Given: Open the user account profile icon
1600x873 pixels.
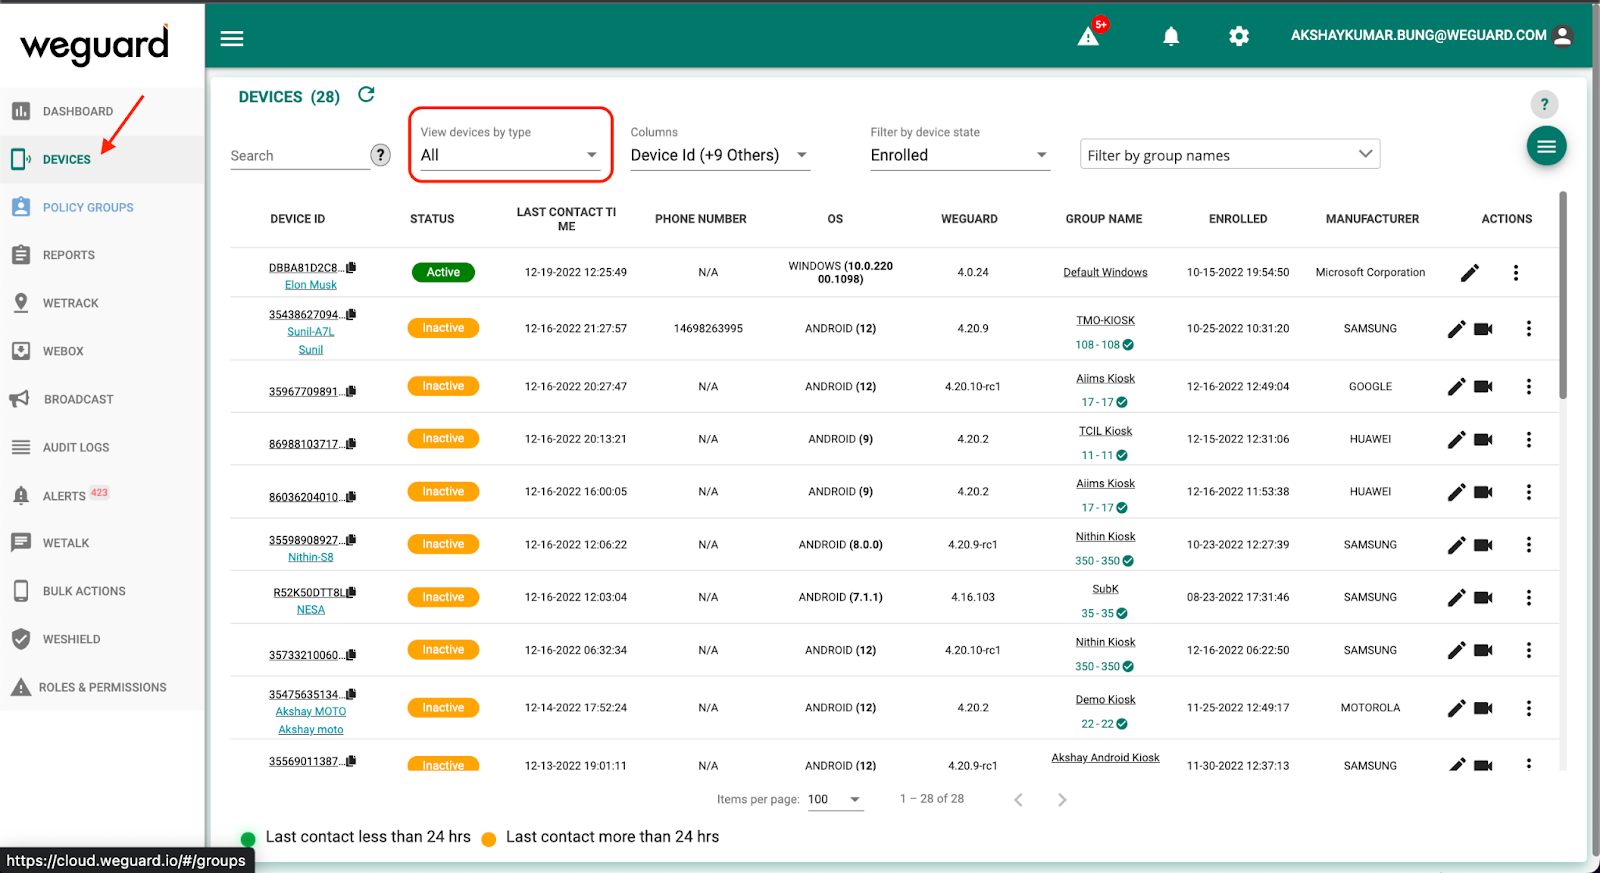Looking at the screenshot, I should click(1563, 36).
